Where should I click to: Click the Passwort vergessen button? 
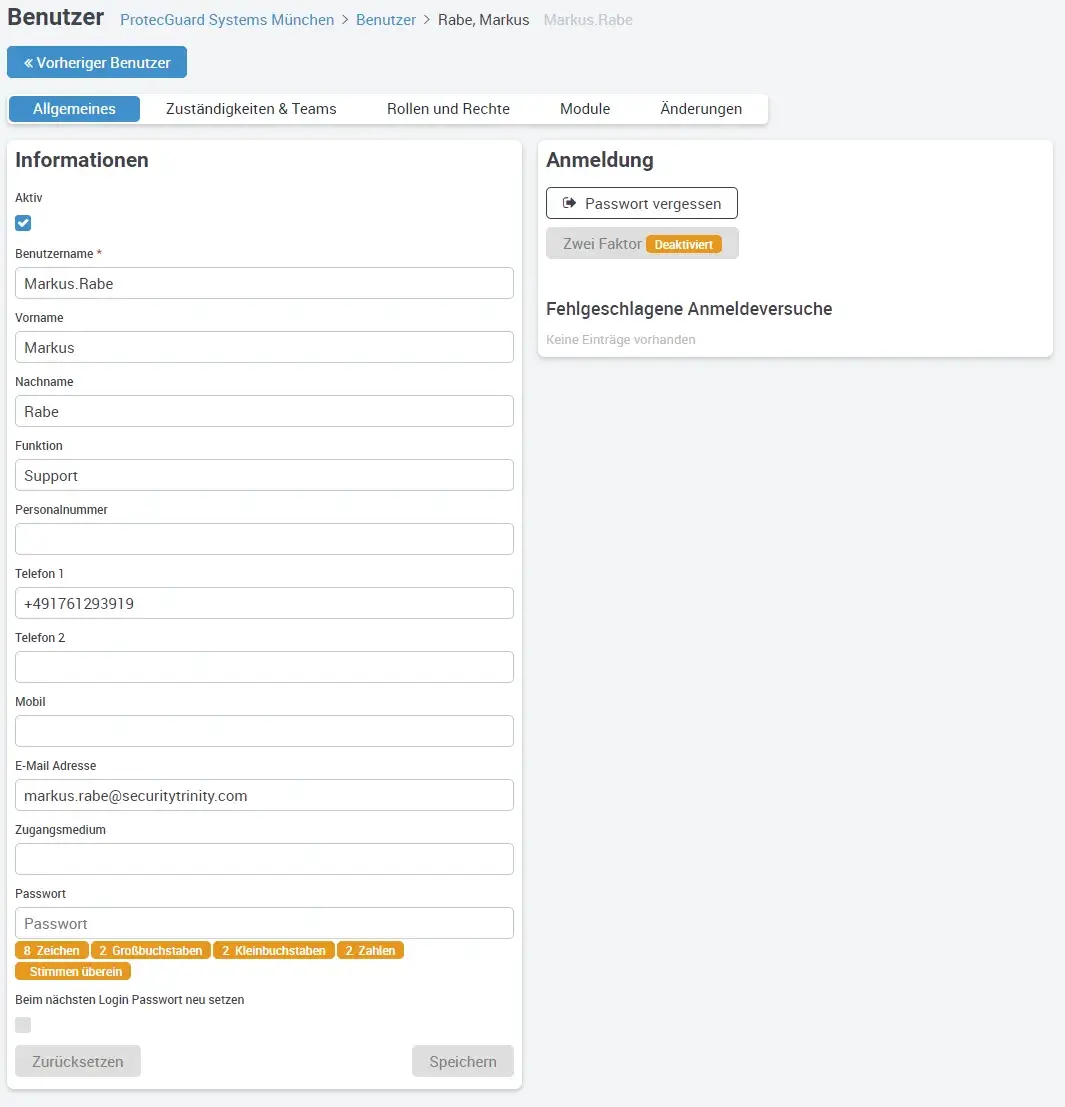coord(641,203)
